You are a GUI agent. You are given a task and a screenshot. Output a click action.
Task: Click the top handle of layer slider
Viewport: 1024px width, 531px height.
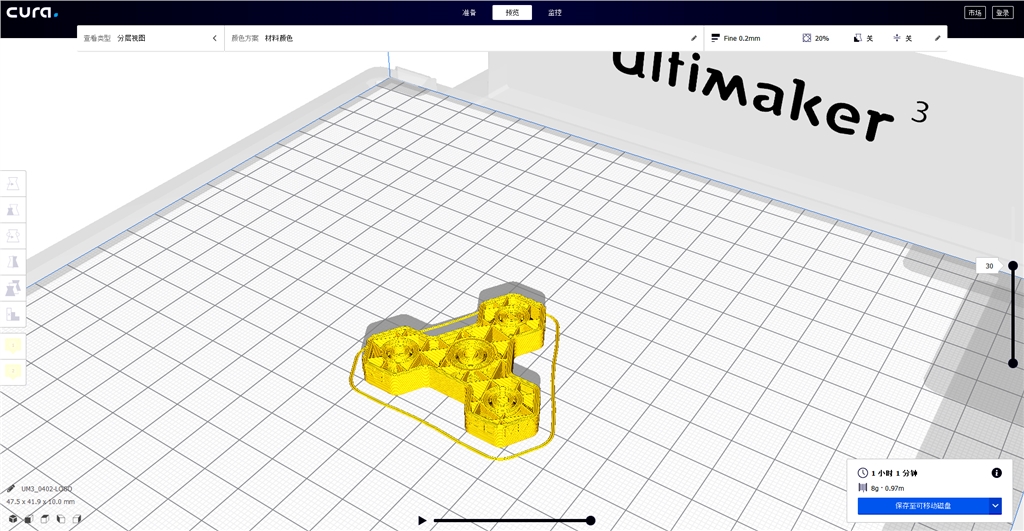coord(1013,266)
